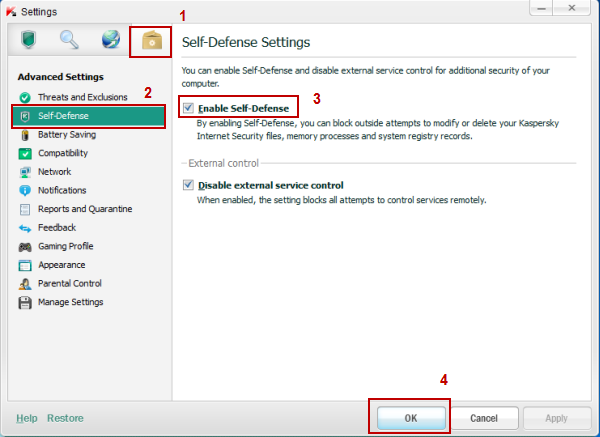This screenshot has width=600, height=437.
Task: Click the Appearance window icon
Action: (25, 265)
